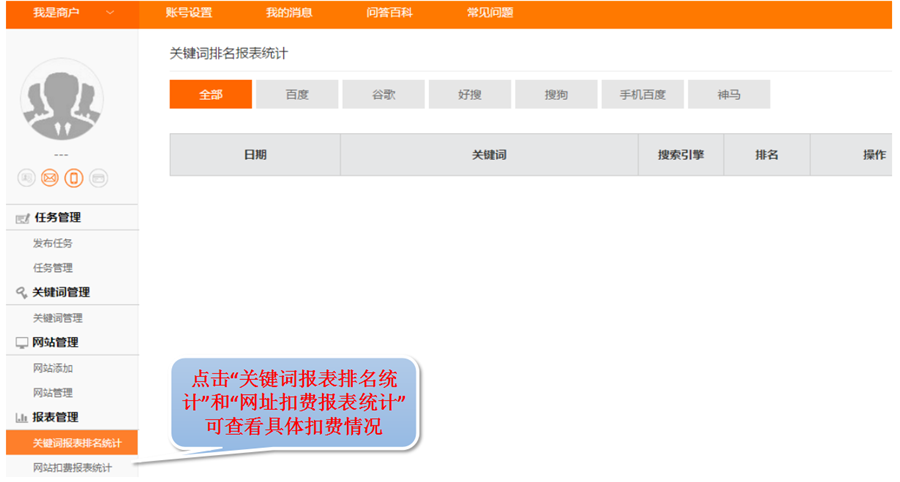Image resolution: width=900 pixels, height=482 pixels.
Task: Click the orange mobile phone icon
Action: click(74, 178)
